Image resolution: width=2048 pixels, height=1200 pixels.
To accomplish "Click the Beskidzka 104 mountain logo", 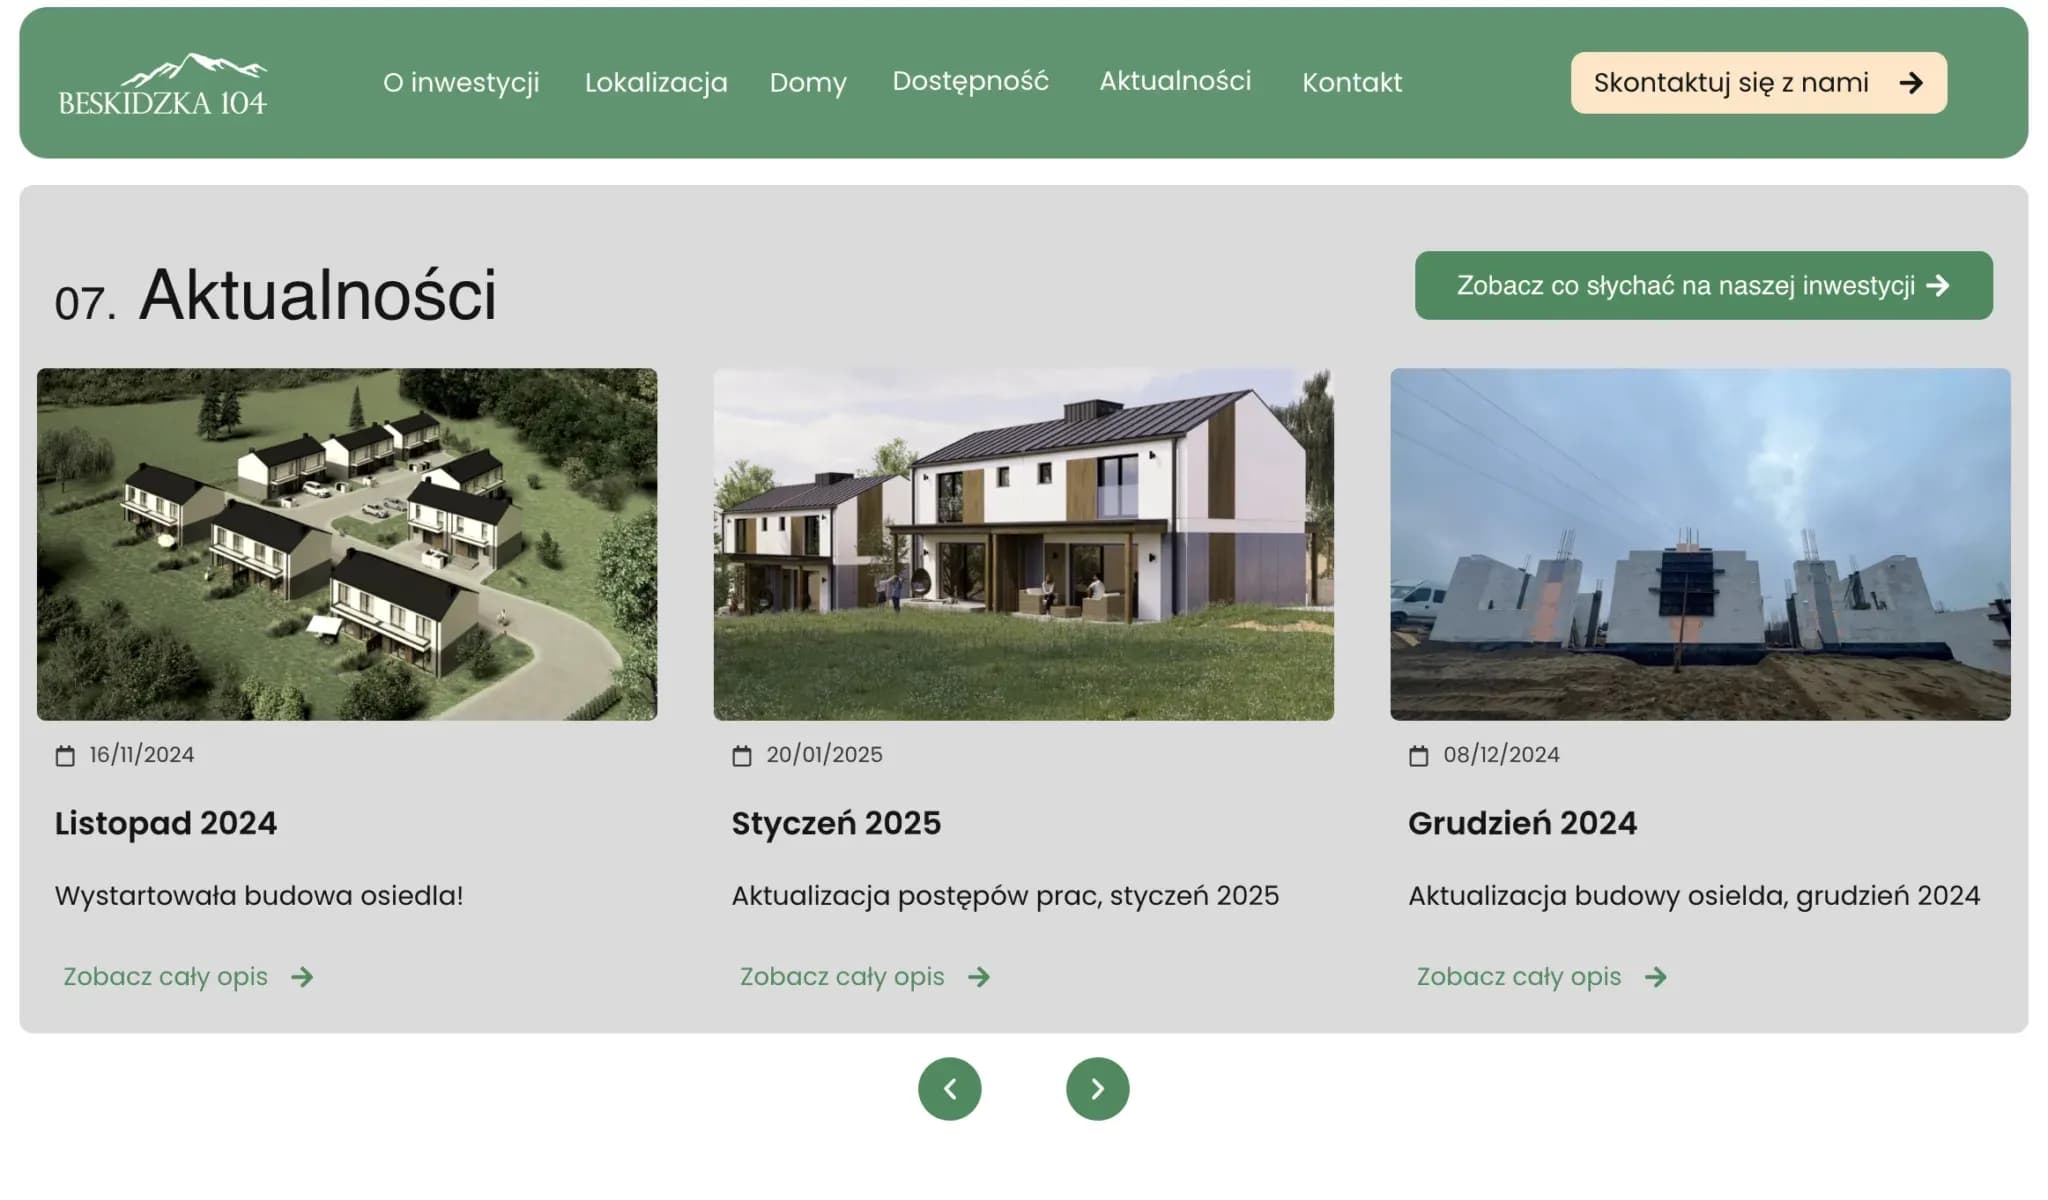I will [x=163, y=85].
